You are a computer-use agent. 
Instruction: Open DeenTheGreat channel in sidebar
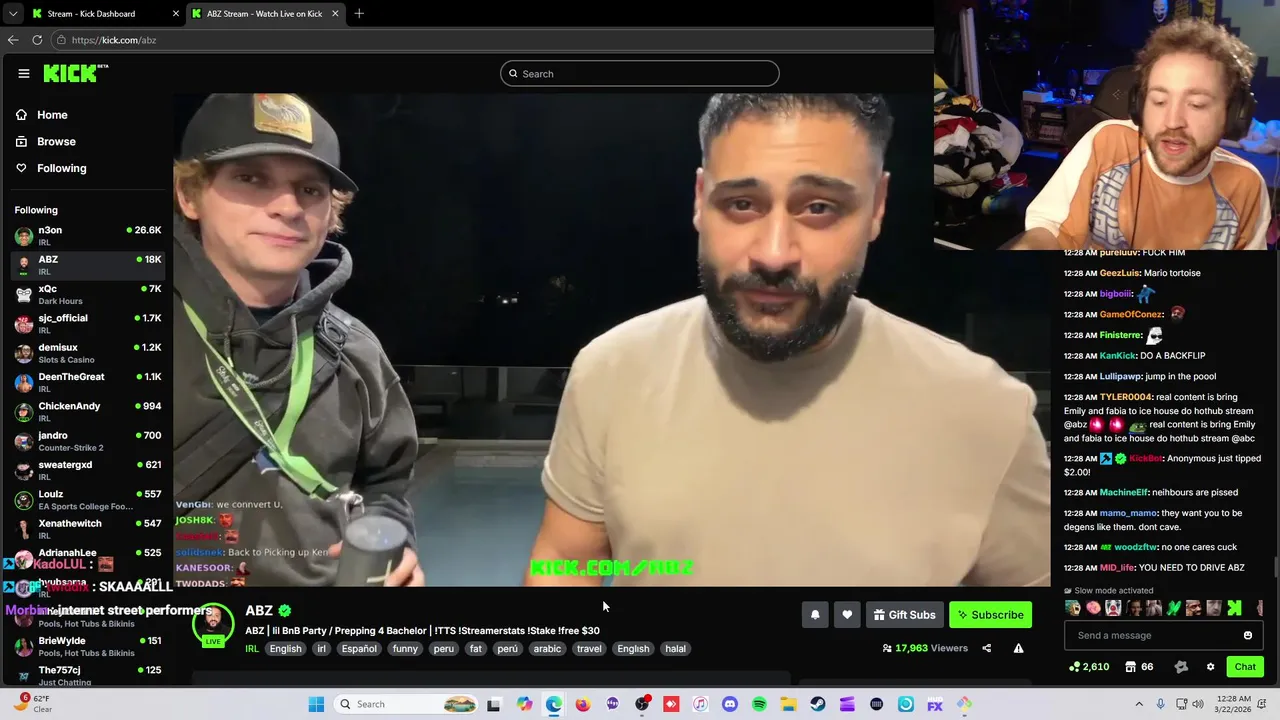click(x=88, y=382)
